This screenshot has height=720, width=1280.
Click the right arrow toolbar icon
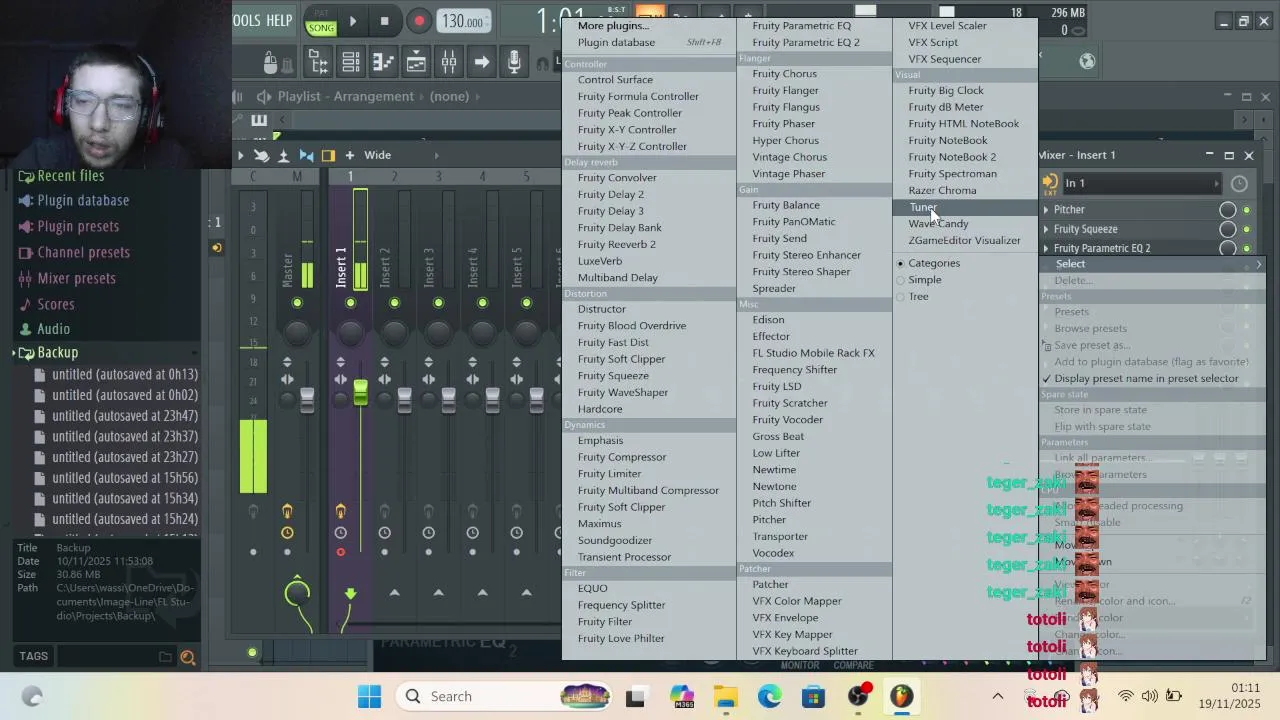[x=481, y=63]
